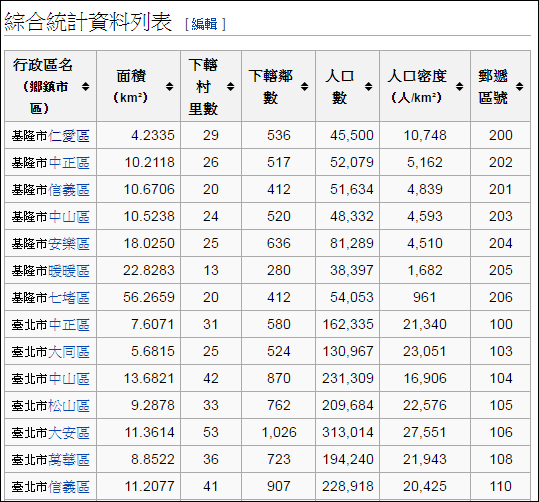This screenshot has width=539, height=502.
Task: Select population value 313,014
Action: [x=348, y=432]
